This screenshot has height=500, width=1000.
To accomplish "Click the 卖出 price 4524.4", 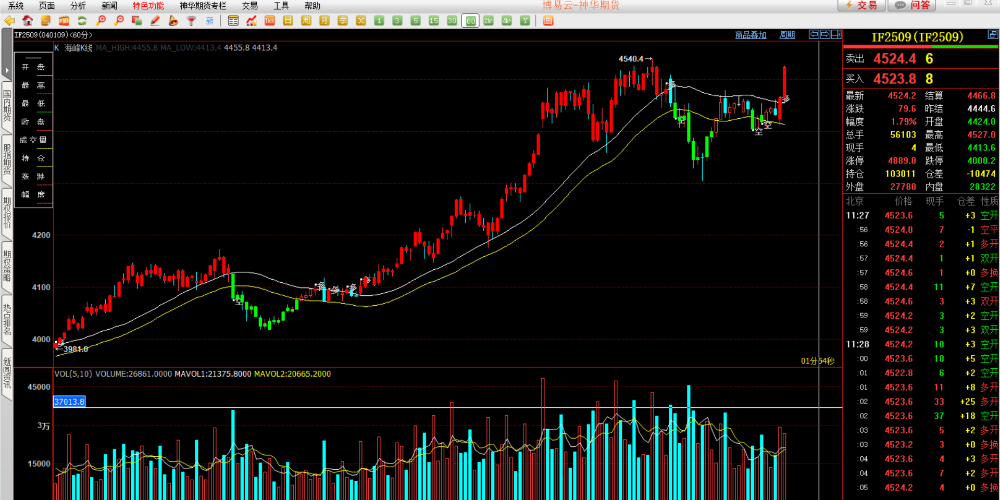I will [x=894, y=59].
